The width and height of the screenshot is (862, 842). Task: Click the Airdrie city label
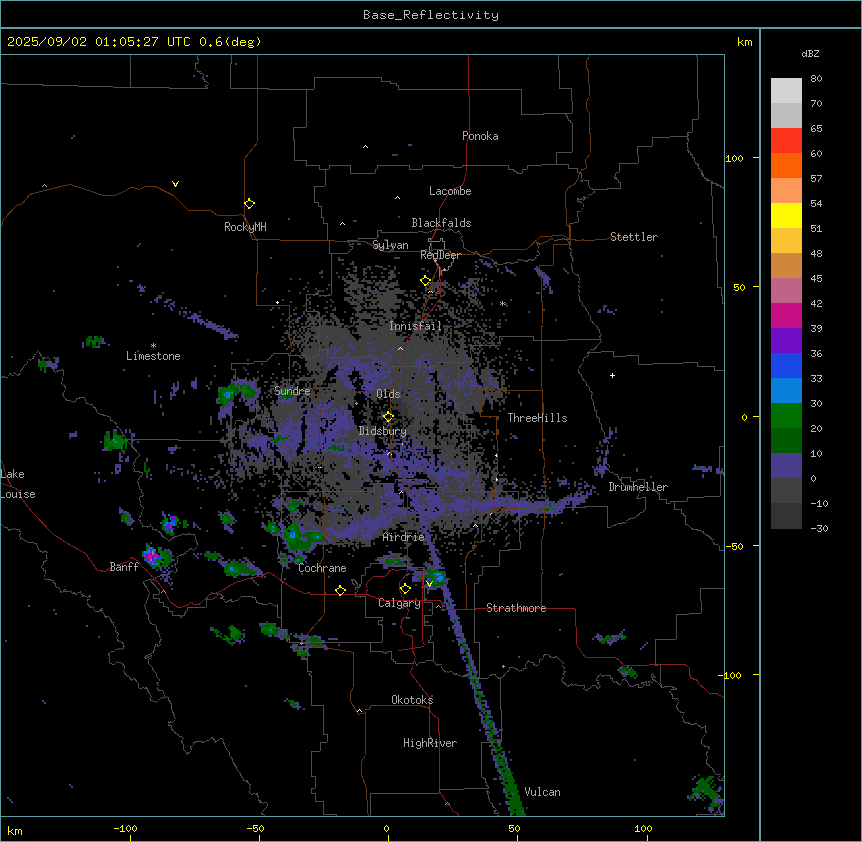pos(403,537)
